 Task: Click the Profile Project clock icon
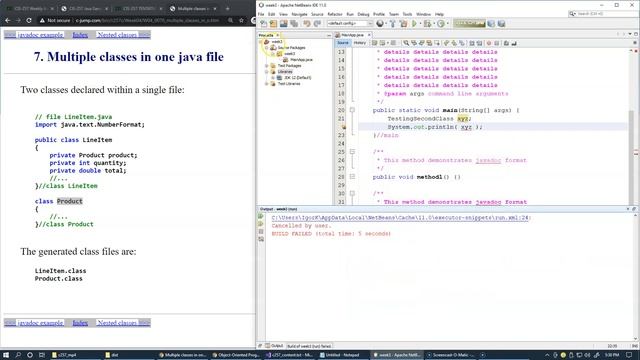click(x=440, y=24)
